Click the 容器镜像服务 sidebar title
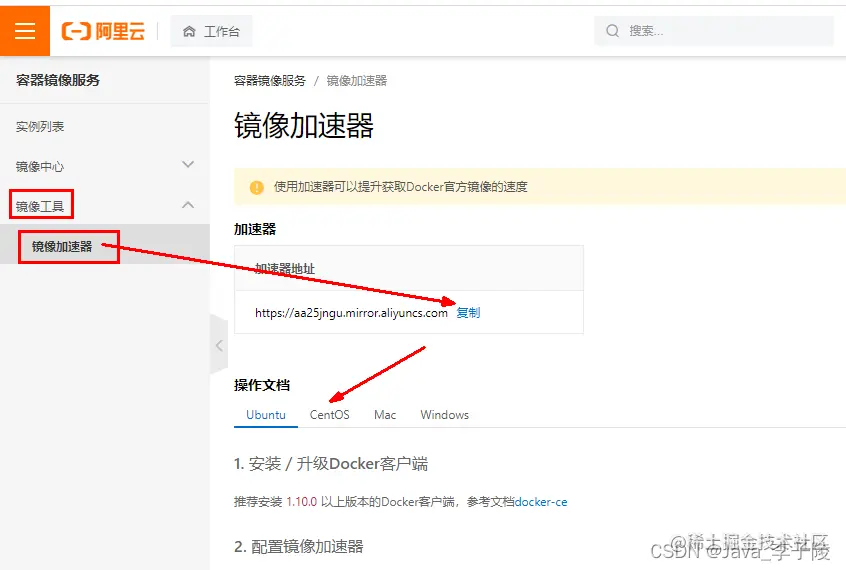 [x=58, y=80]
